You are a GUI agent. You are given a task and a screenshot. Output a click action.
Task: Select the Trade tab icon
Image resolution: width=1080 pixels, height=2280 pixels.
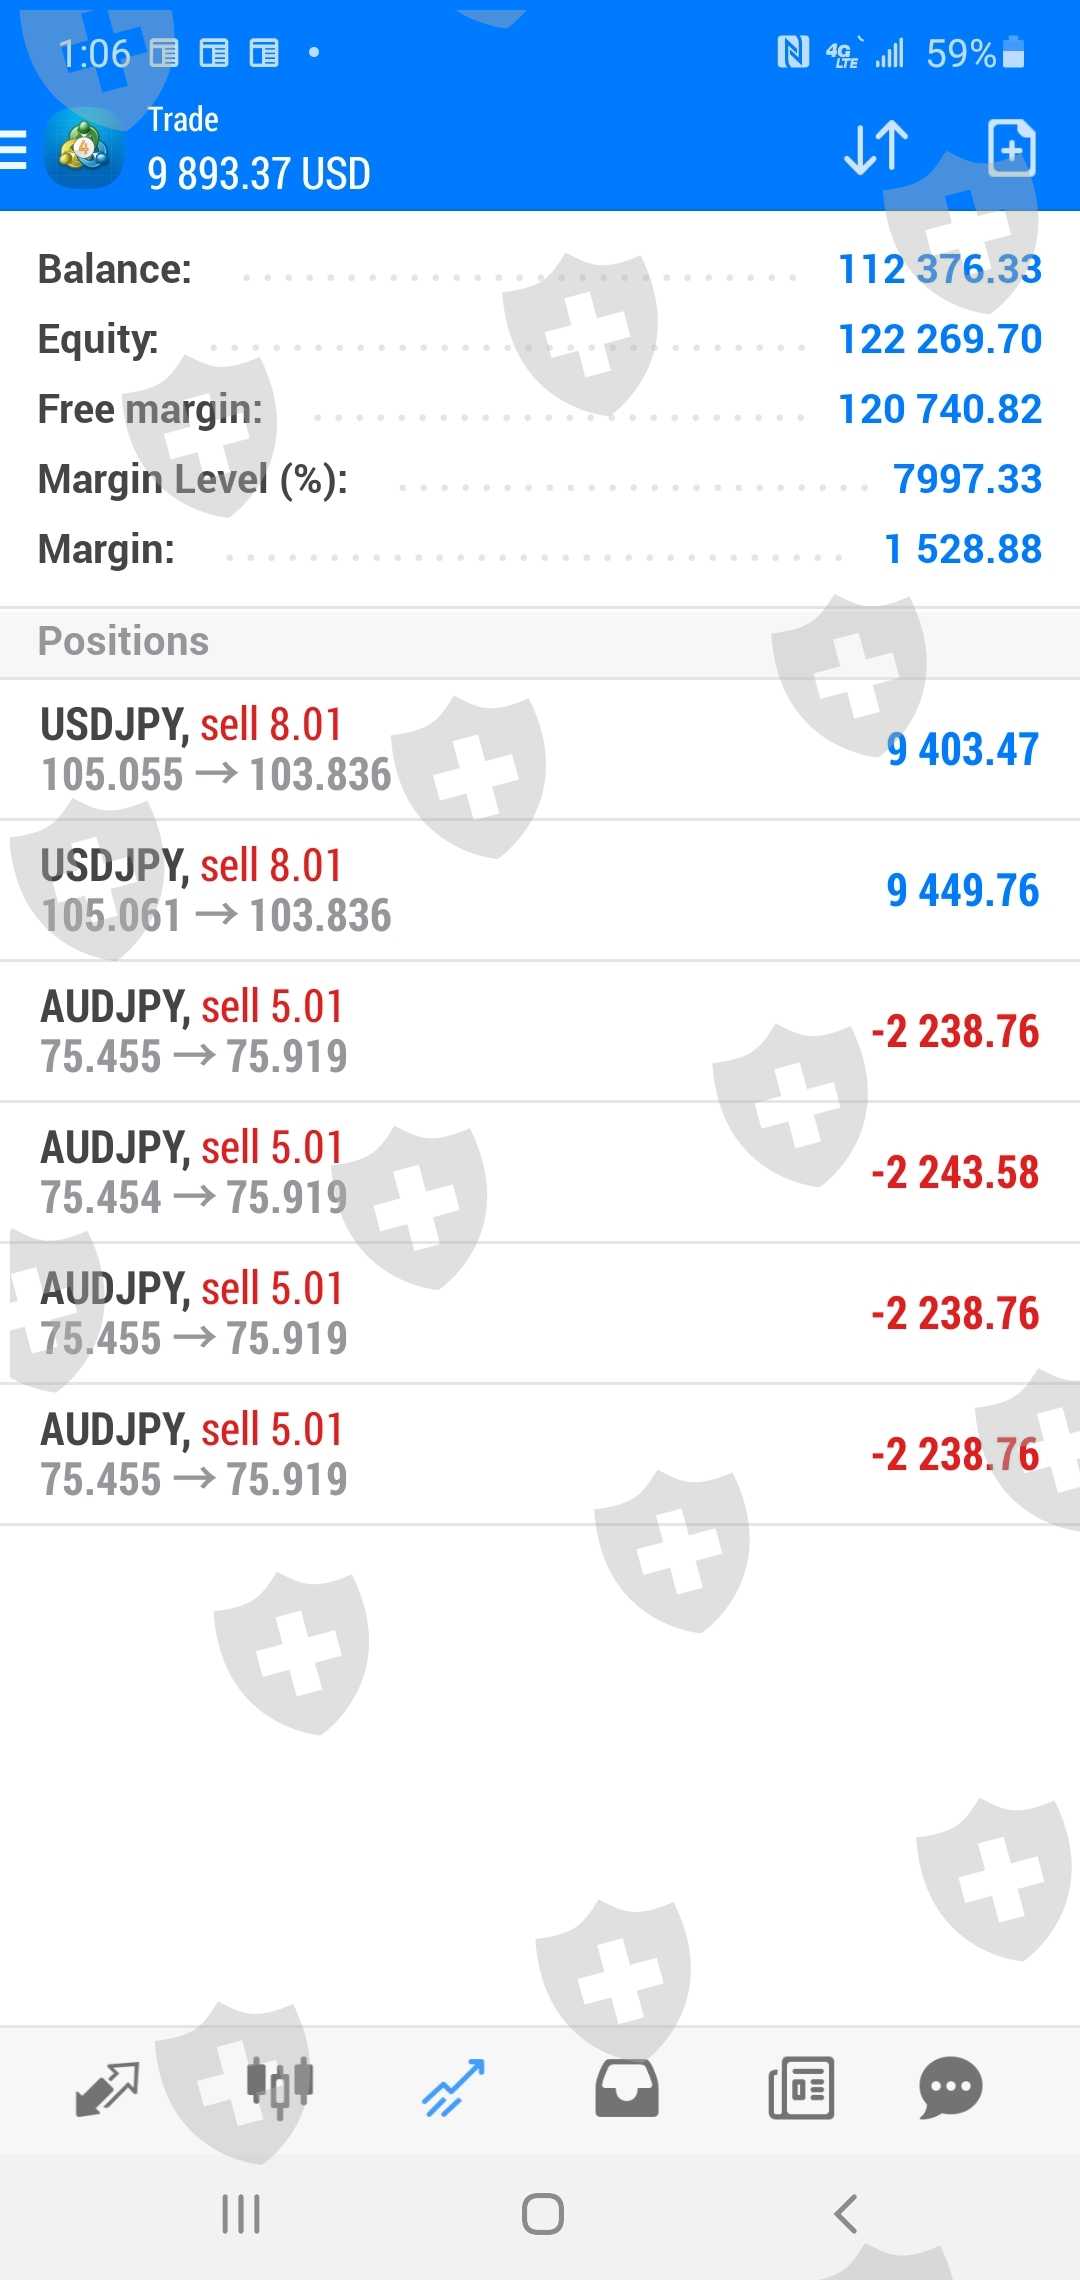tap(453, 2088)
